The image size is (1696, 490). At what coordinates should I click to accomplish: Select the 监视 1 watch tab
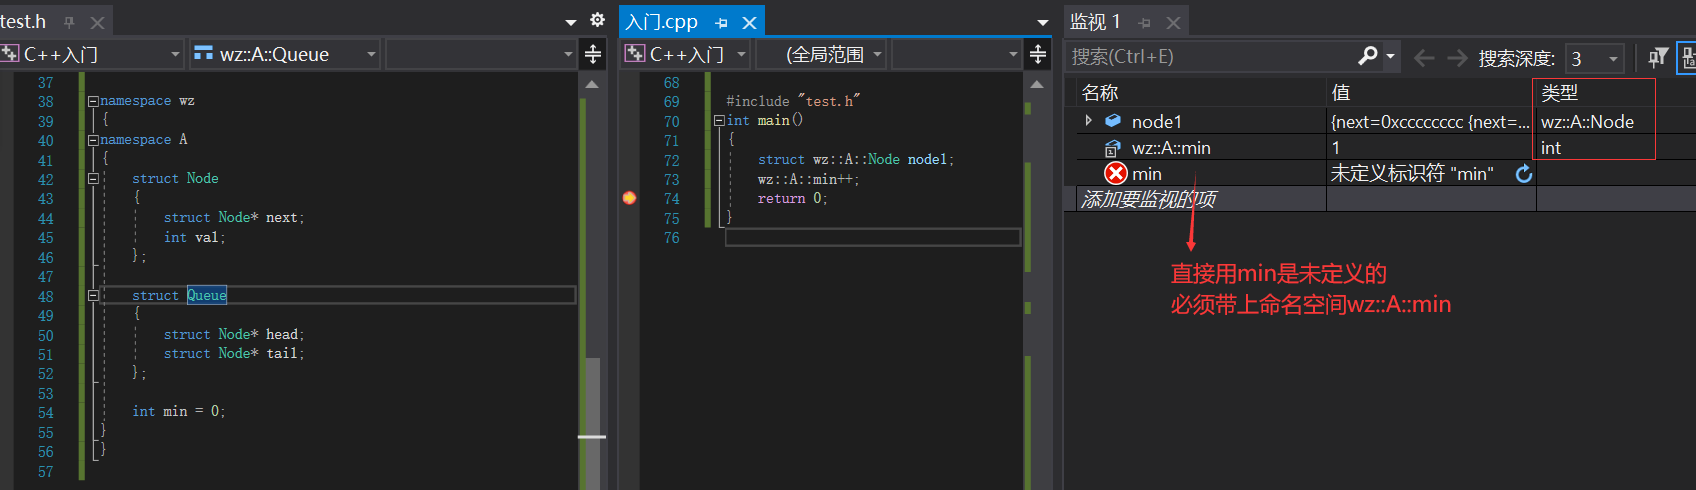(x=1095, y=21)
